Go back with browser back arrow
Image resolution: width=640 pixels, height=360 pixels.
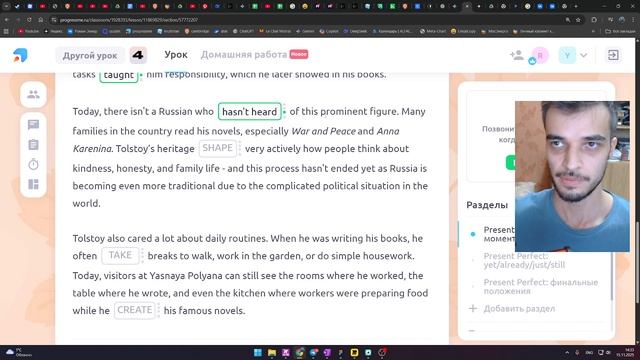[x=7, y=20]
